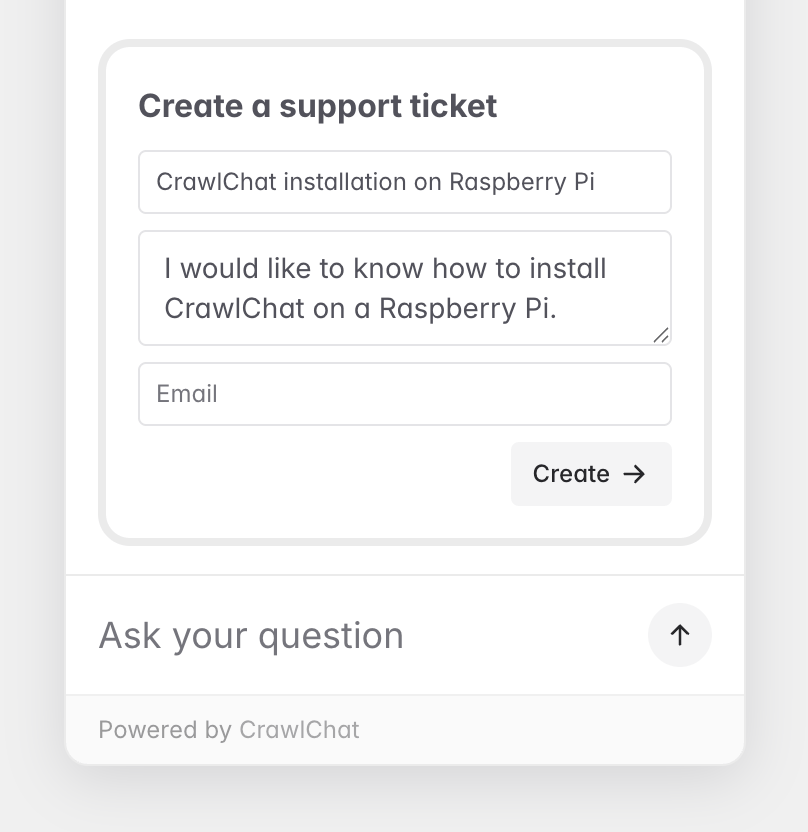Focus the Email input field
808x832 pixels.
coord(405,394)
